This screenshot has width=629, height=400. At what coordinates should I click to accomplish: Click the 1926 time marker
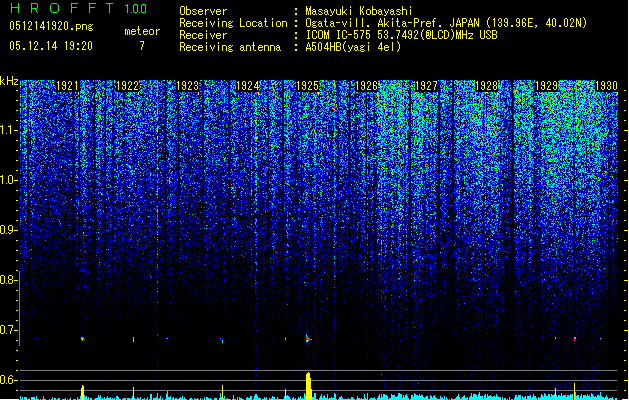tap(367, 86)
